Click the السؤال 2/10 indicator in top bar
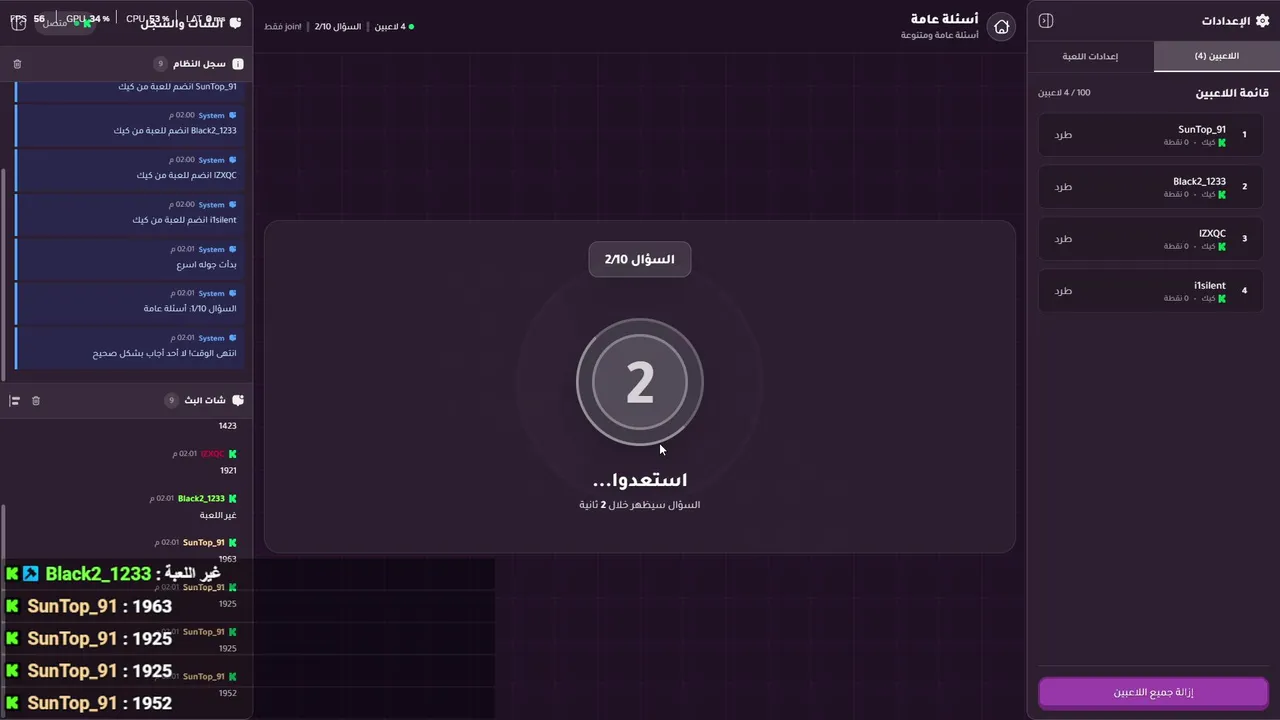The height and width of the screenshot is (720, 1280). pyautogui.click(x=338, y=27)
